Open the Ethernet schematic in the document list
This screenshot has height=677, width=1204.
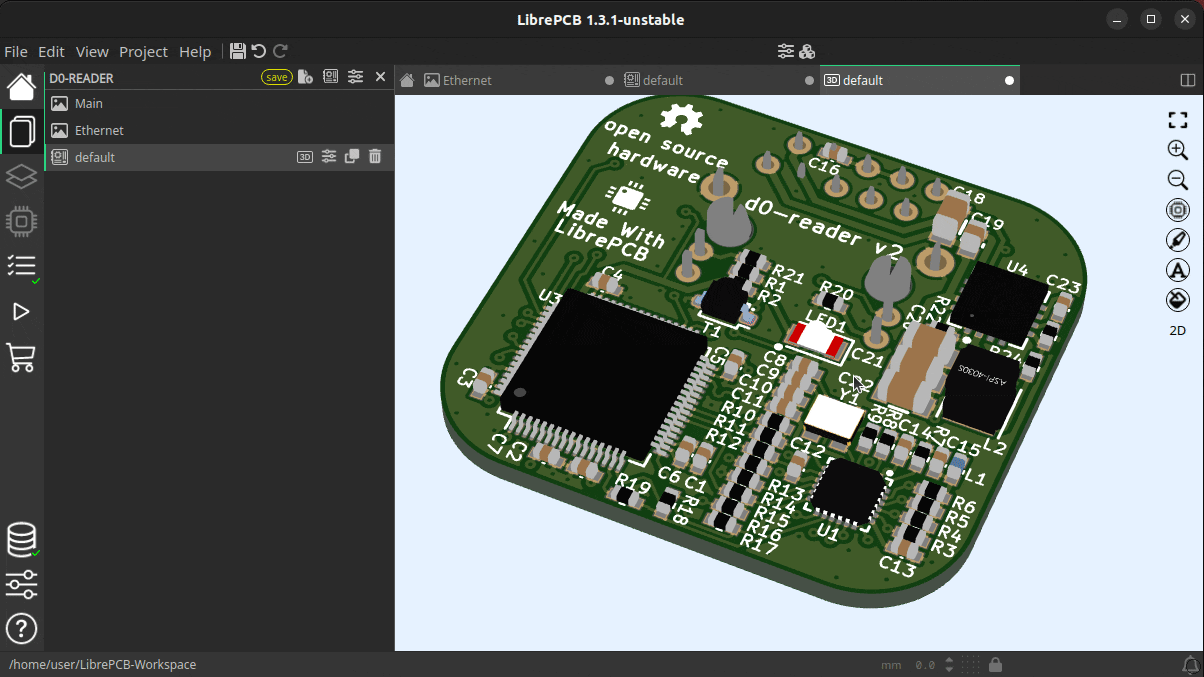pyautogui.click(x=219, y=130)
